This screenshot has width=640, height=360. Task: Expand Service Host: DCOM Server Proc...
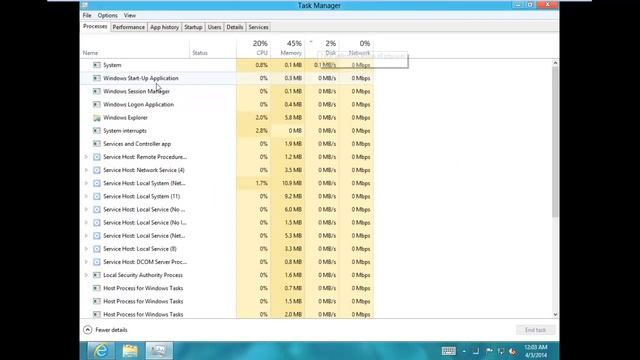tap(86, 262)
